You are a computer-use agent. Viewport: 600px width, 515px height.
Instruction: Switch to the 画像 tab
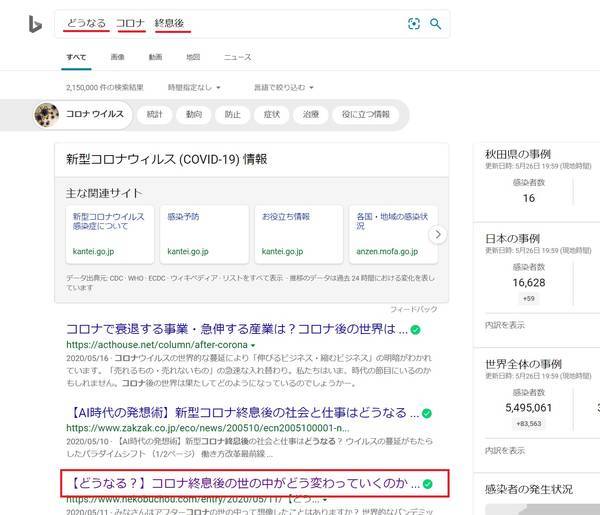(x=117, y=57)
